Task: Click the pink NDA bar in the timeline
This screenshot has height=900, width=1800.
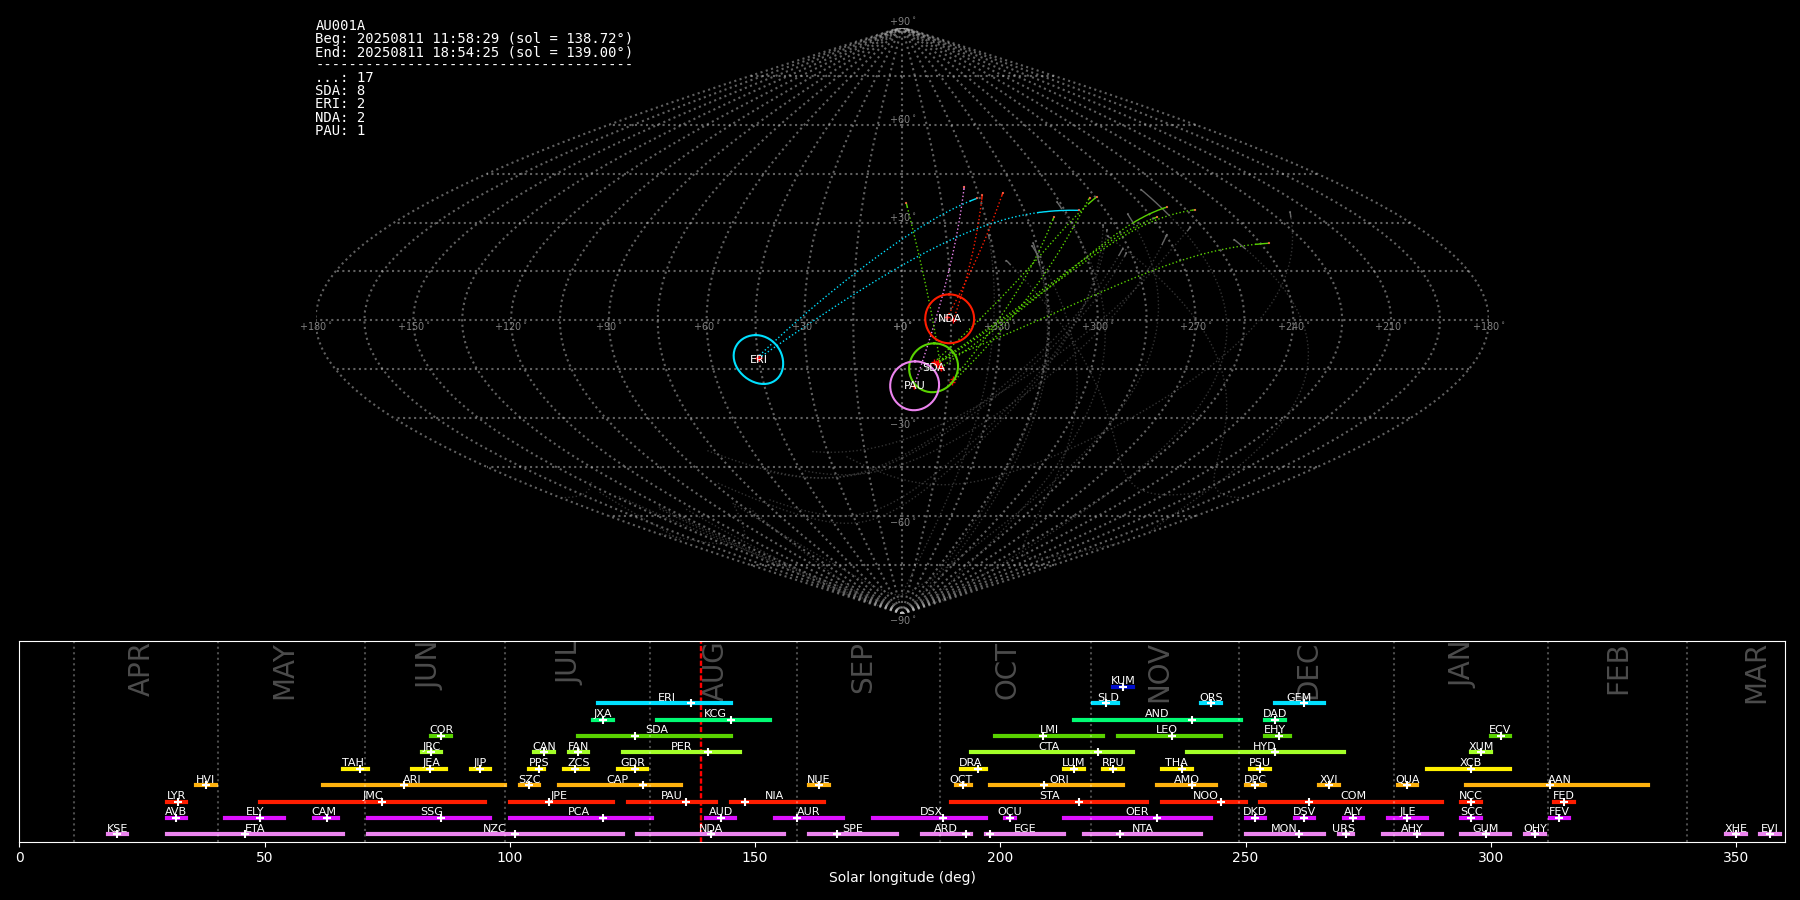Action: pyautogui.click(x=710, y=834)
